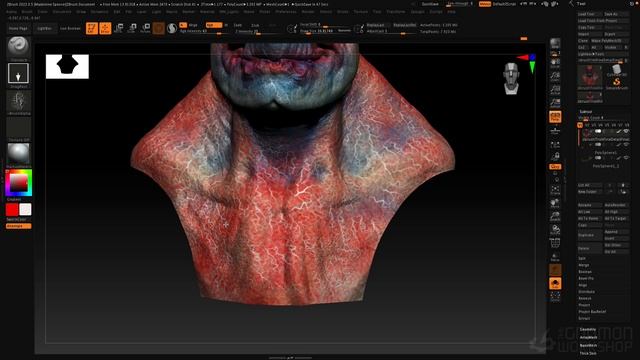This screenshot has height=360, width=640.
Task: Activate the orange Edit mode button
Action: [92, 28]
